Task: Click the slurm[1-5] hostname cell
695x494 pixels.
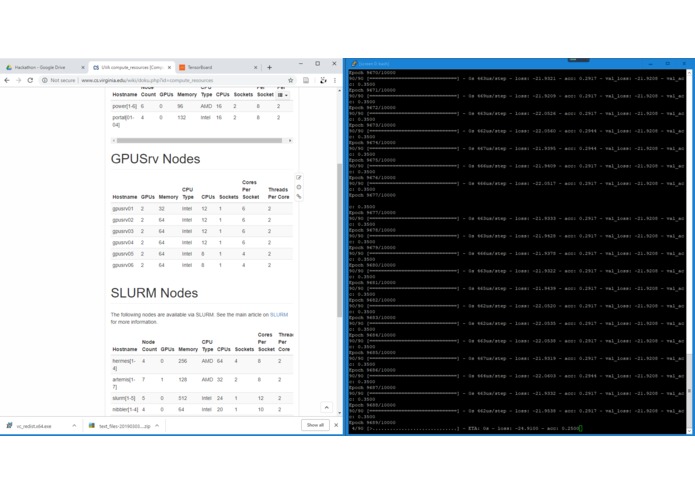Action: (124, 398)
